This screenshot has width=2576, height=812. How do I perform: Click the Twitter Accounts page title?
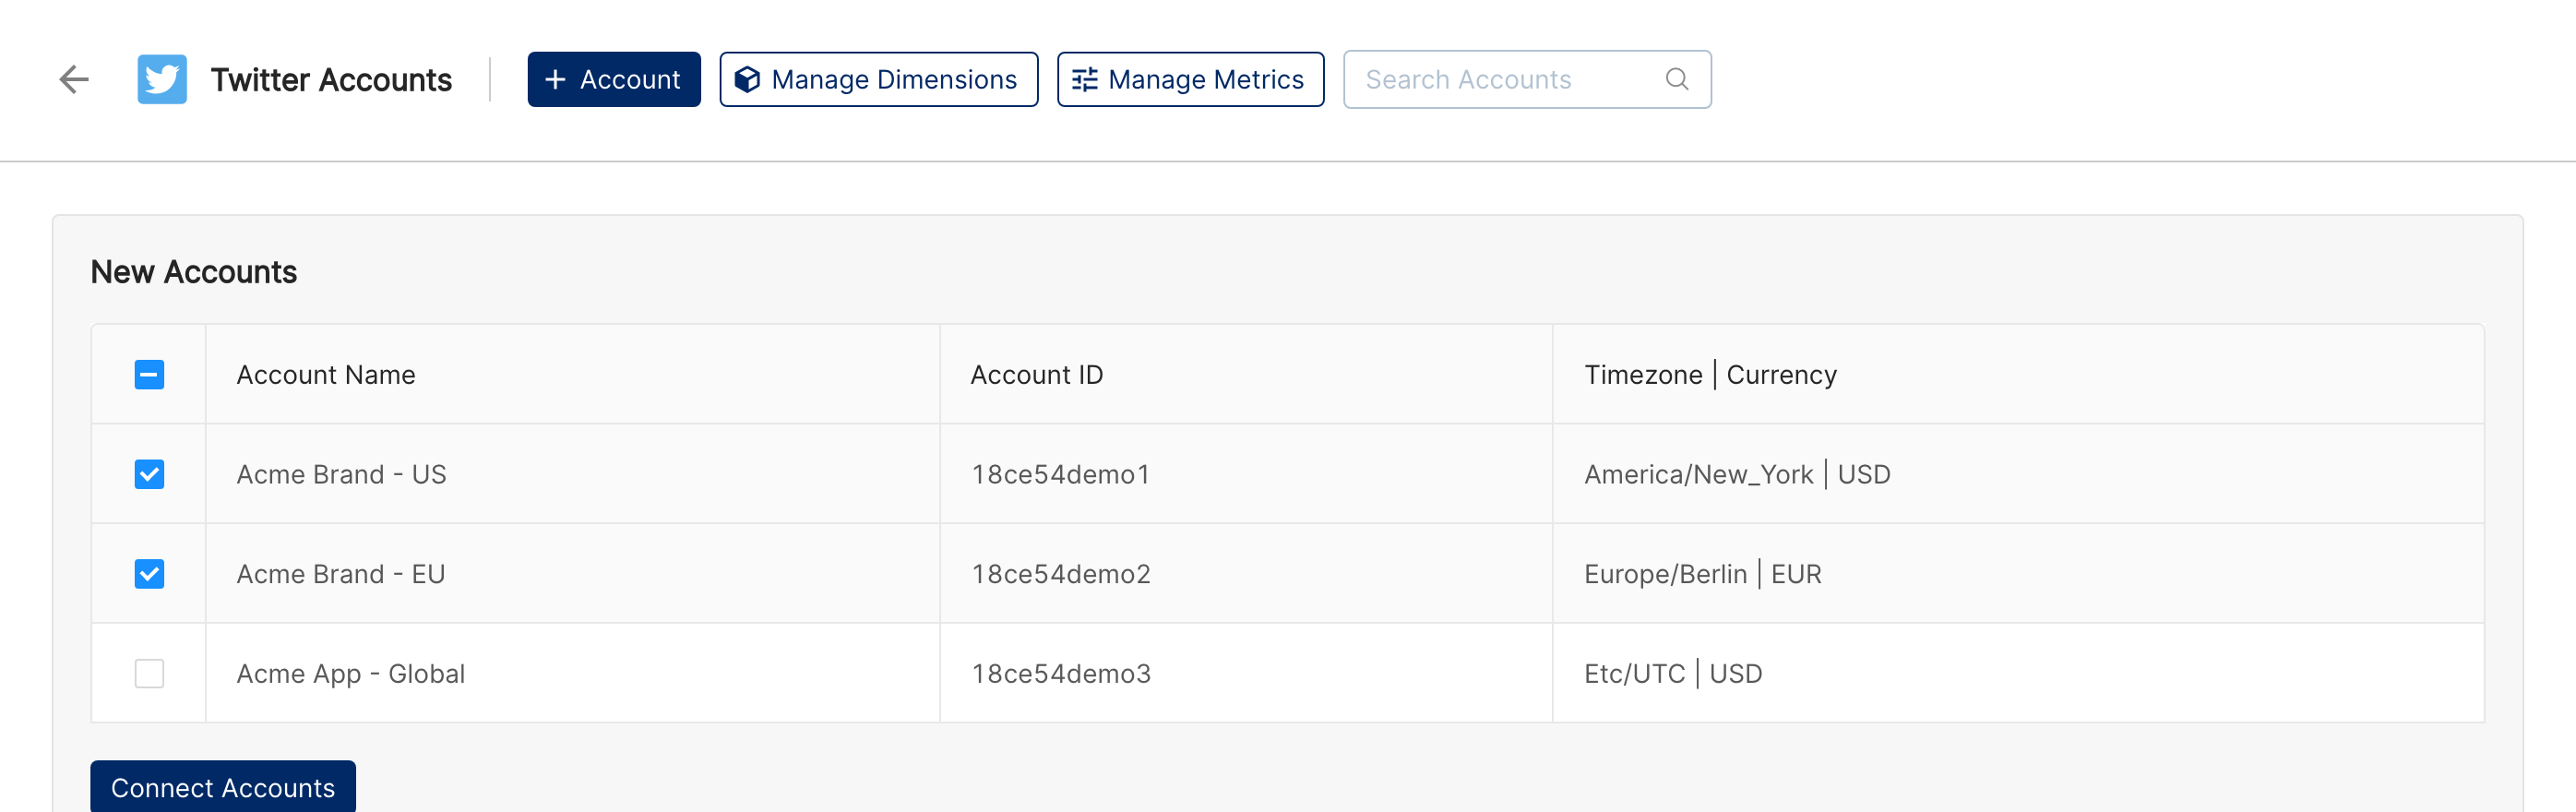331,79
